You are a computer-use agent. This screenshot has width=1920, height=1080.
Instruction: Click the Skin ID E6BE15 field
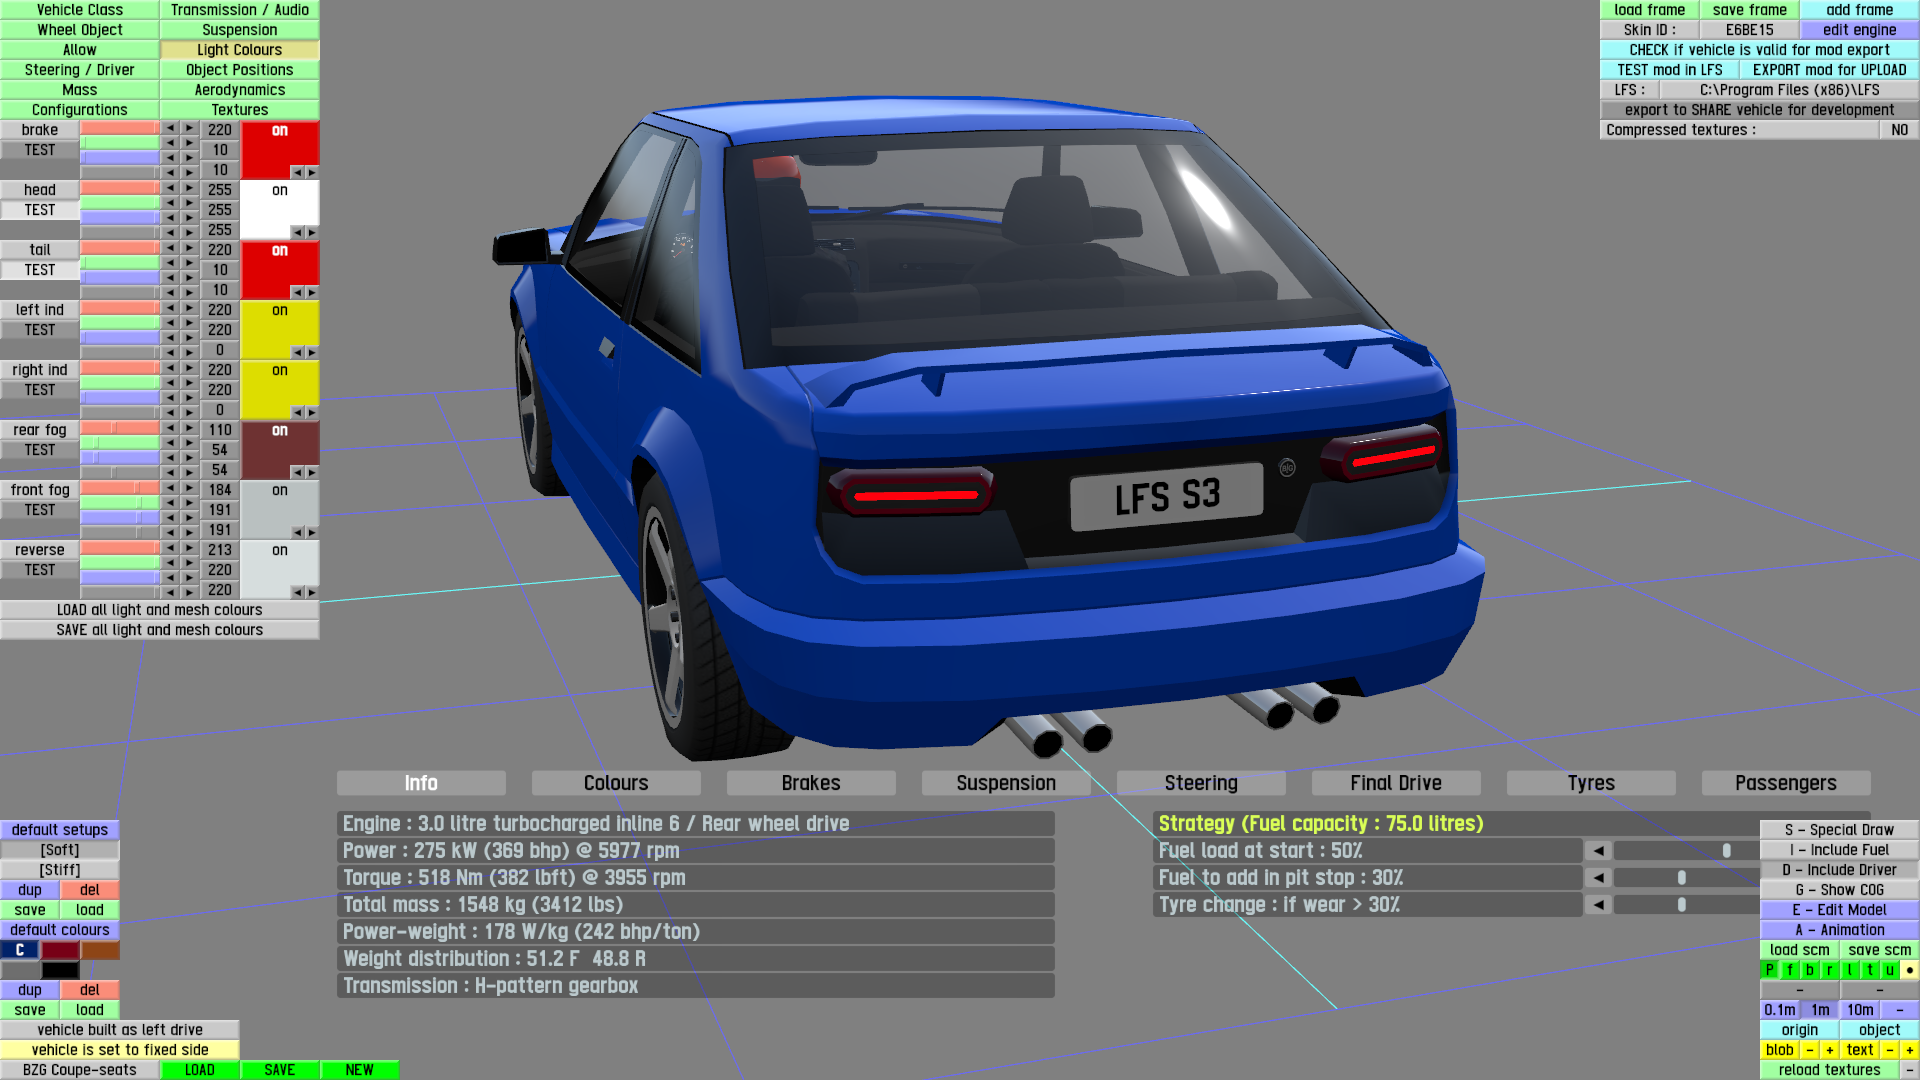tap(1749, 30)
